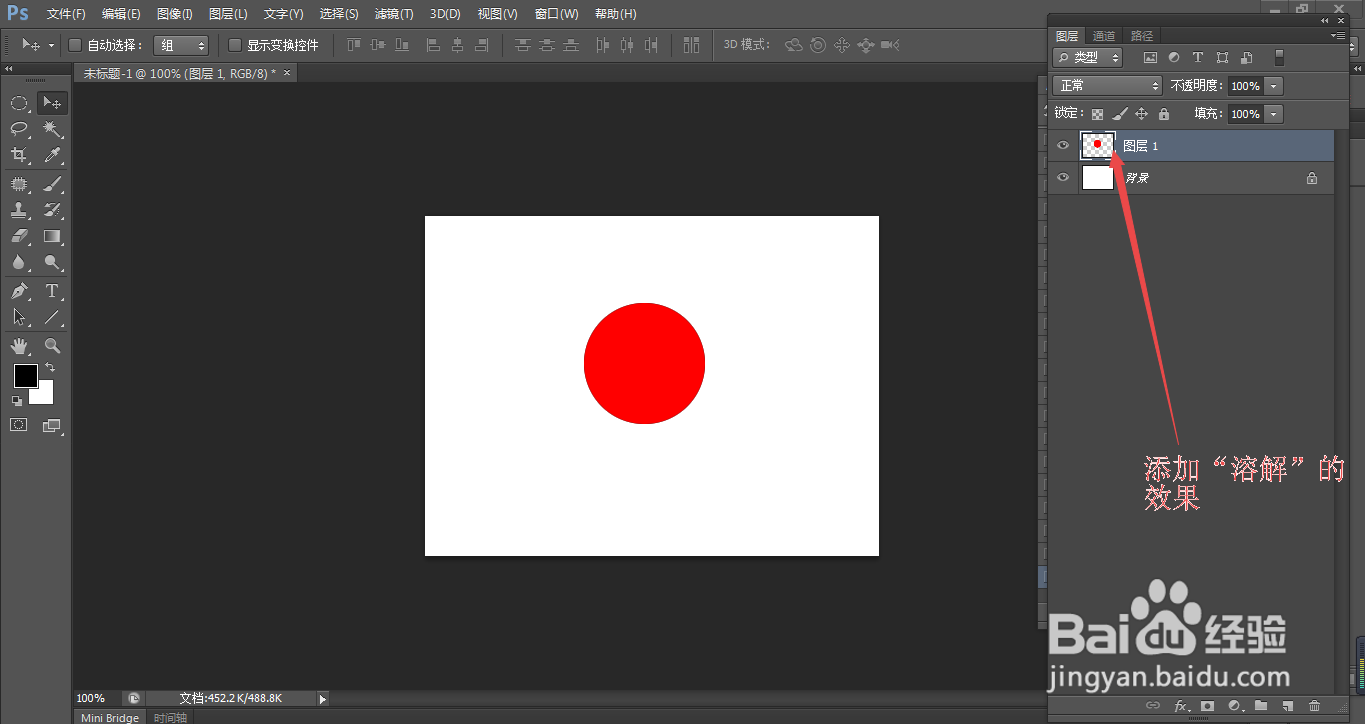Select the Dodge tool

(52, 263)
